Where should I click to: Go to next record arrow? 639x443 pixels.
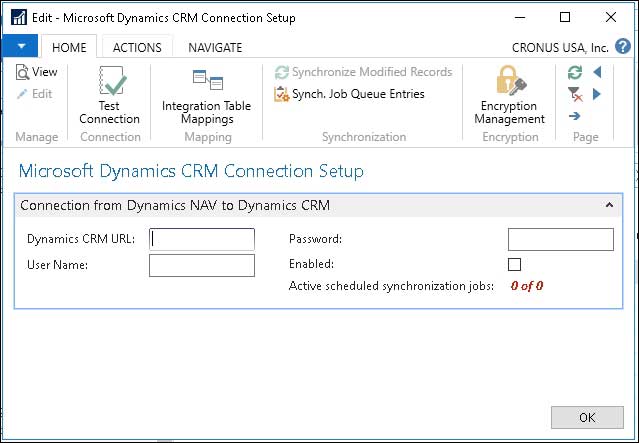[x=597, y=94]
